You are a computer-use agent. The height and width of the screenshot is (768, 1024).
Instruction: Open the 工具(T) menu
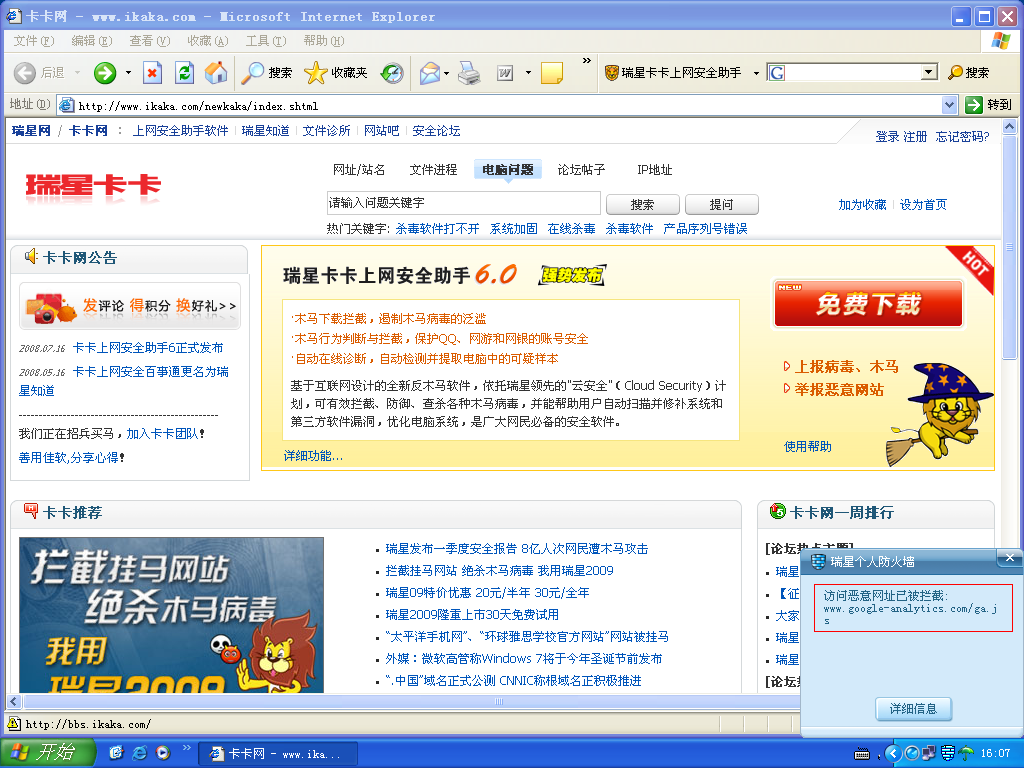[x=265, y=41]
